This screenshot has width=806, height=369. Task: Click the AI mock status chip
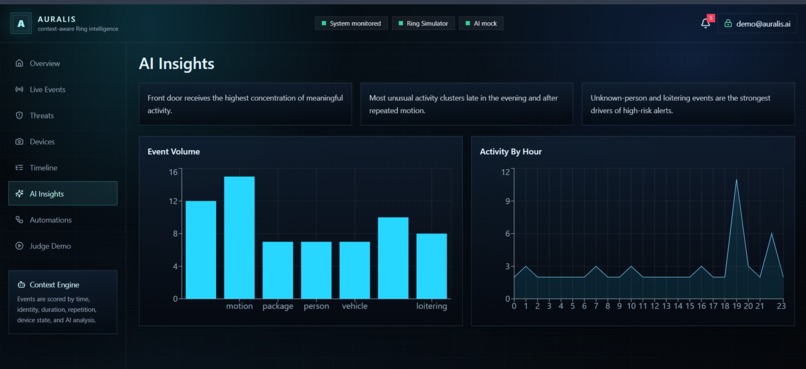point(481,24)
